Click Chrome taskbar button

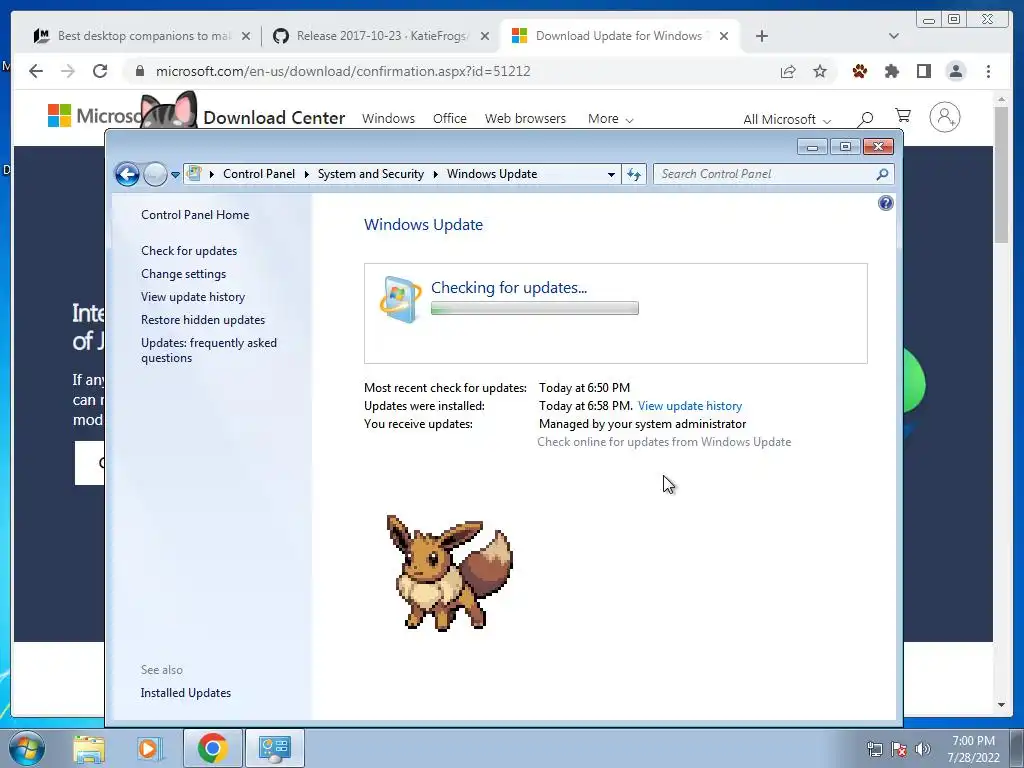point(212,748)
